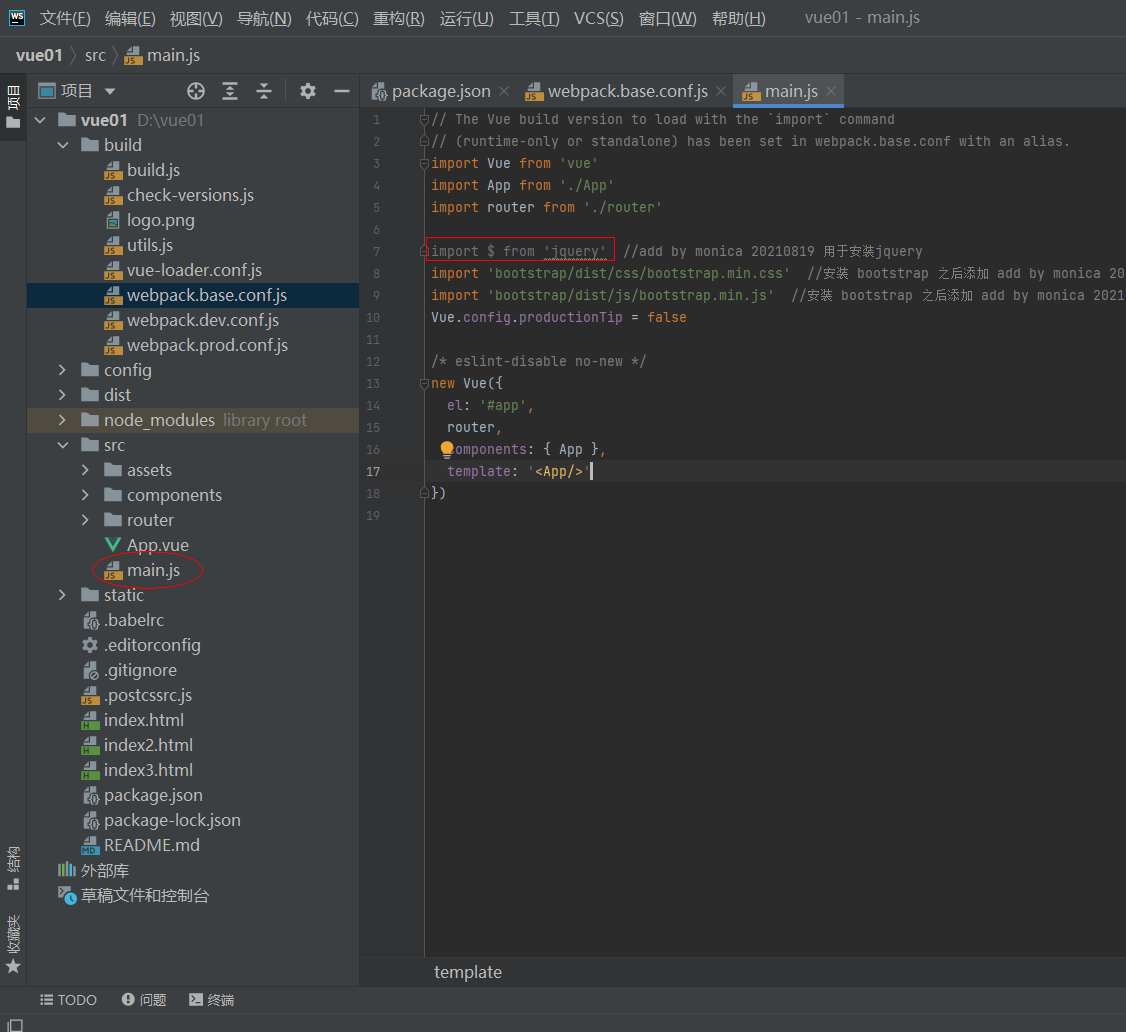The width and height of the screenshot is (1126, 1032).
Task: Switch to the webpack.base.conf.js tab
Action: click(x=627, y=91)
